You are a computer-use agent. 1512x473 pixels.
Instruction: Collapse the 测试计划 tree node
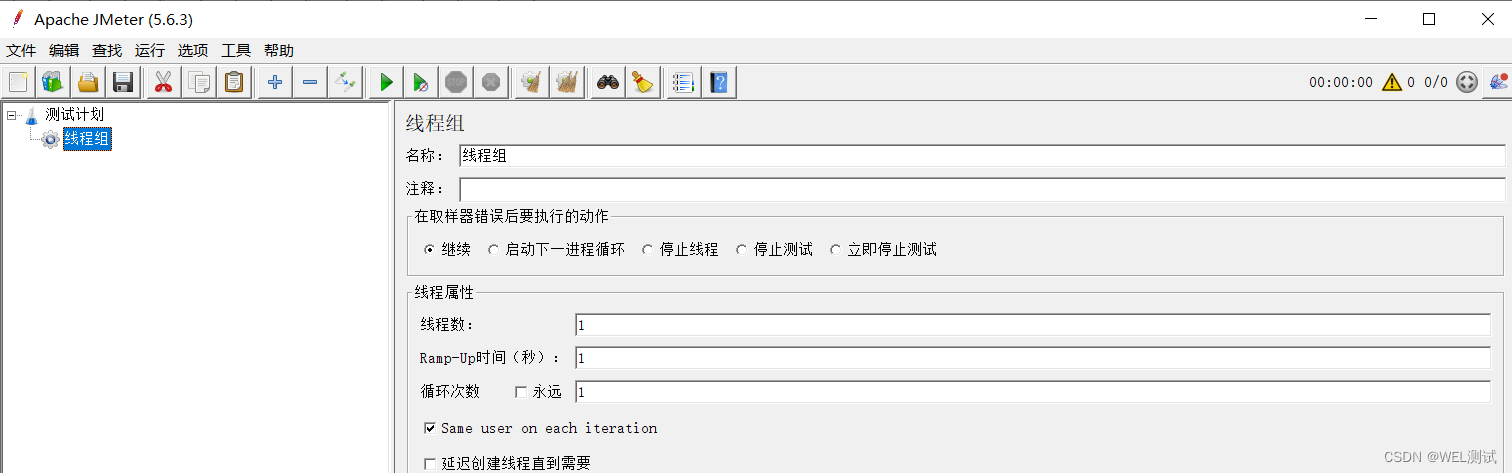(12, 115)
